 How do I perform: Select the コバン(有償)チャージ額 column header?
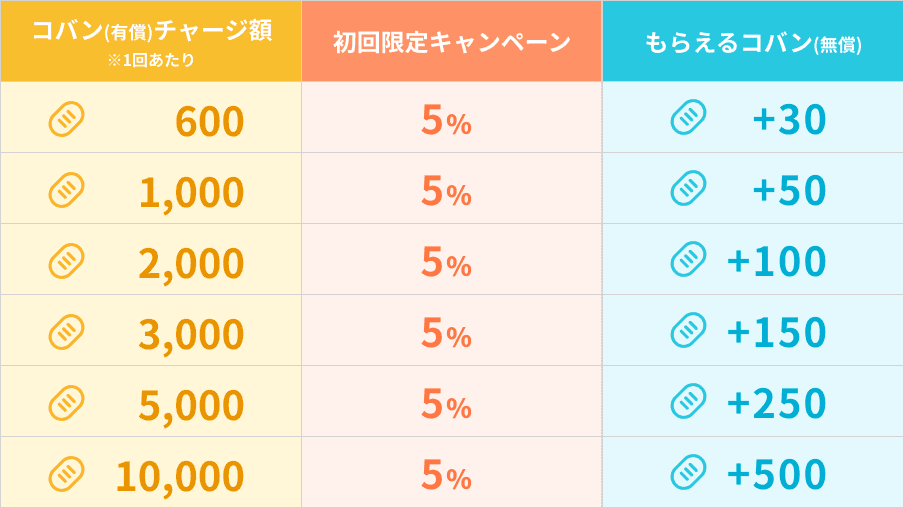[151, 31]
